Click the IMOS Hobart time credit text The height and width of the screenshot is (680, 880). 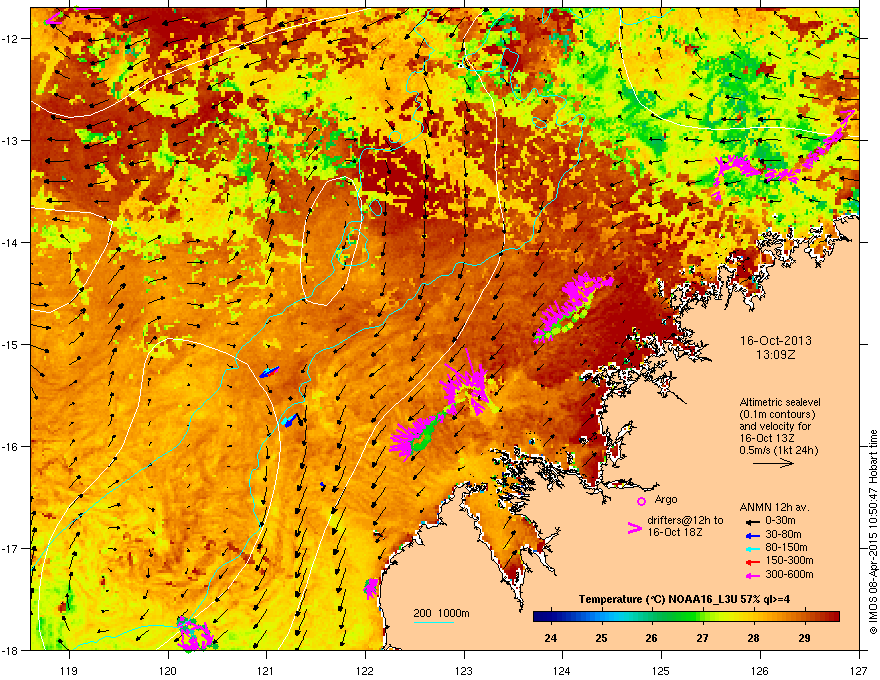(x=873, y=532)
